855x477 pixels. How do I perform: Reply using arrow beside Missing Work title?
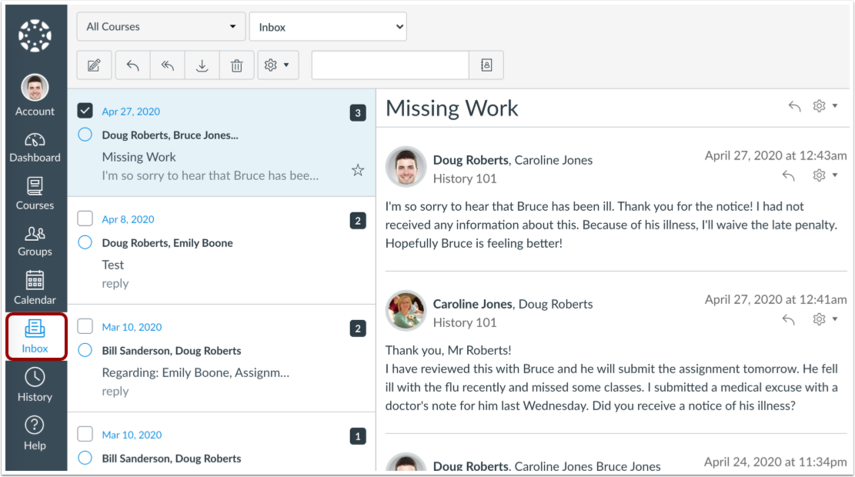point(794,106)
